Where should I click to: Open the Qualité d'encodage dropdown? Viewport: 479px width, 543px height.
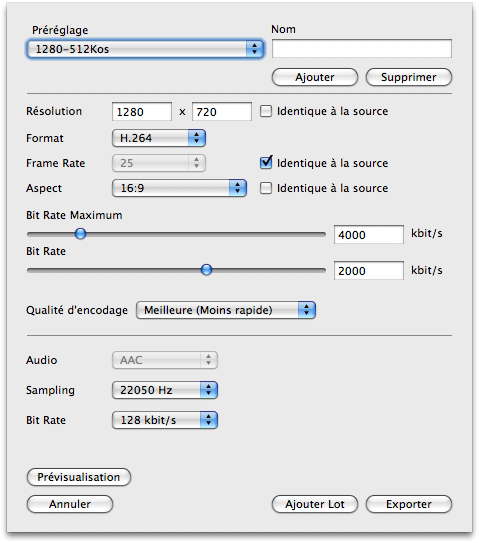point(226,310)
